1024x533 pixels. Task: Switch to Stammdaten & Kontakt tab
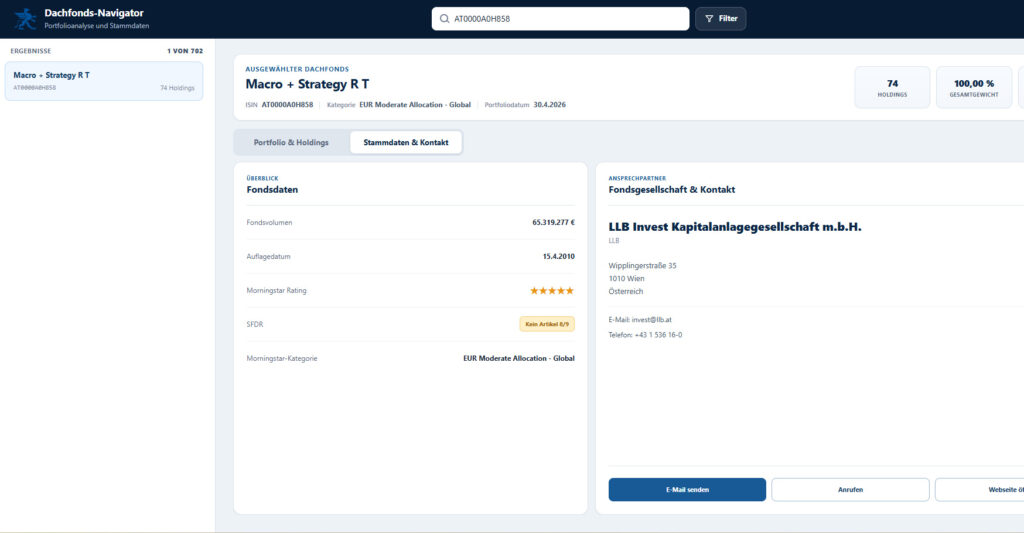406,142
